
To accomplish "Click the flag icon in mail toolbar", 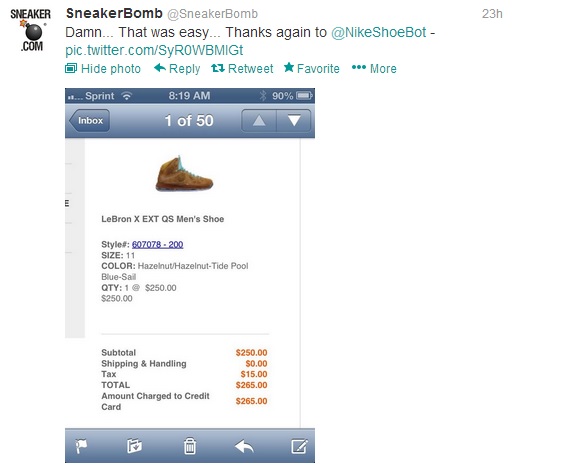I will tap(81, 446).
